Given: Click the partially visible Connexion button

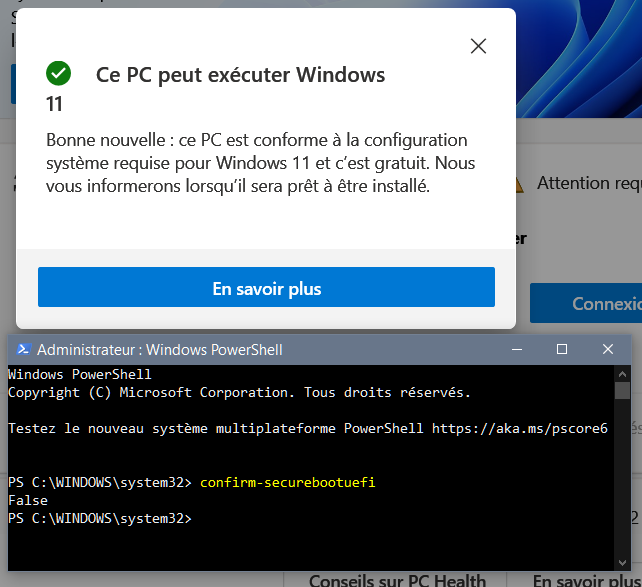Looking at the screenshot, I should click(590, 303).
